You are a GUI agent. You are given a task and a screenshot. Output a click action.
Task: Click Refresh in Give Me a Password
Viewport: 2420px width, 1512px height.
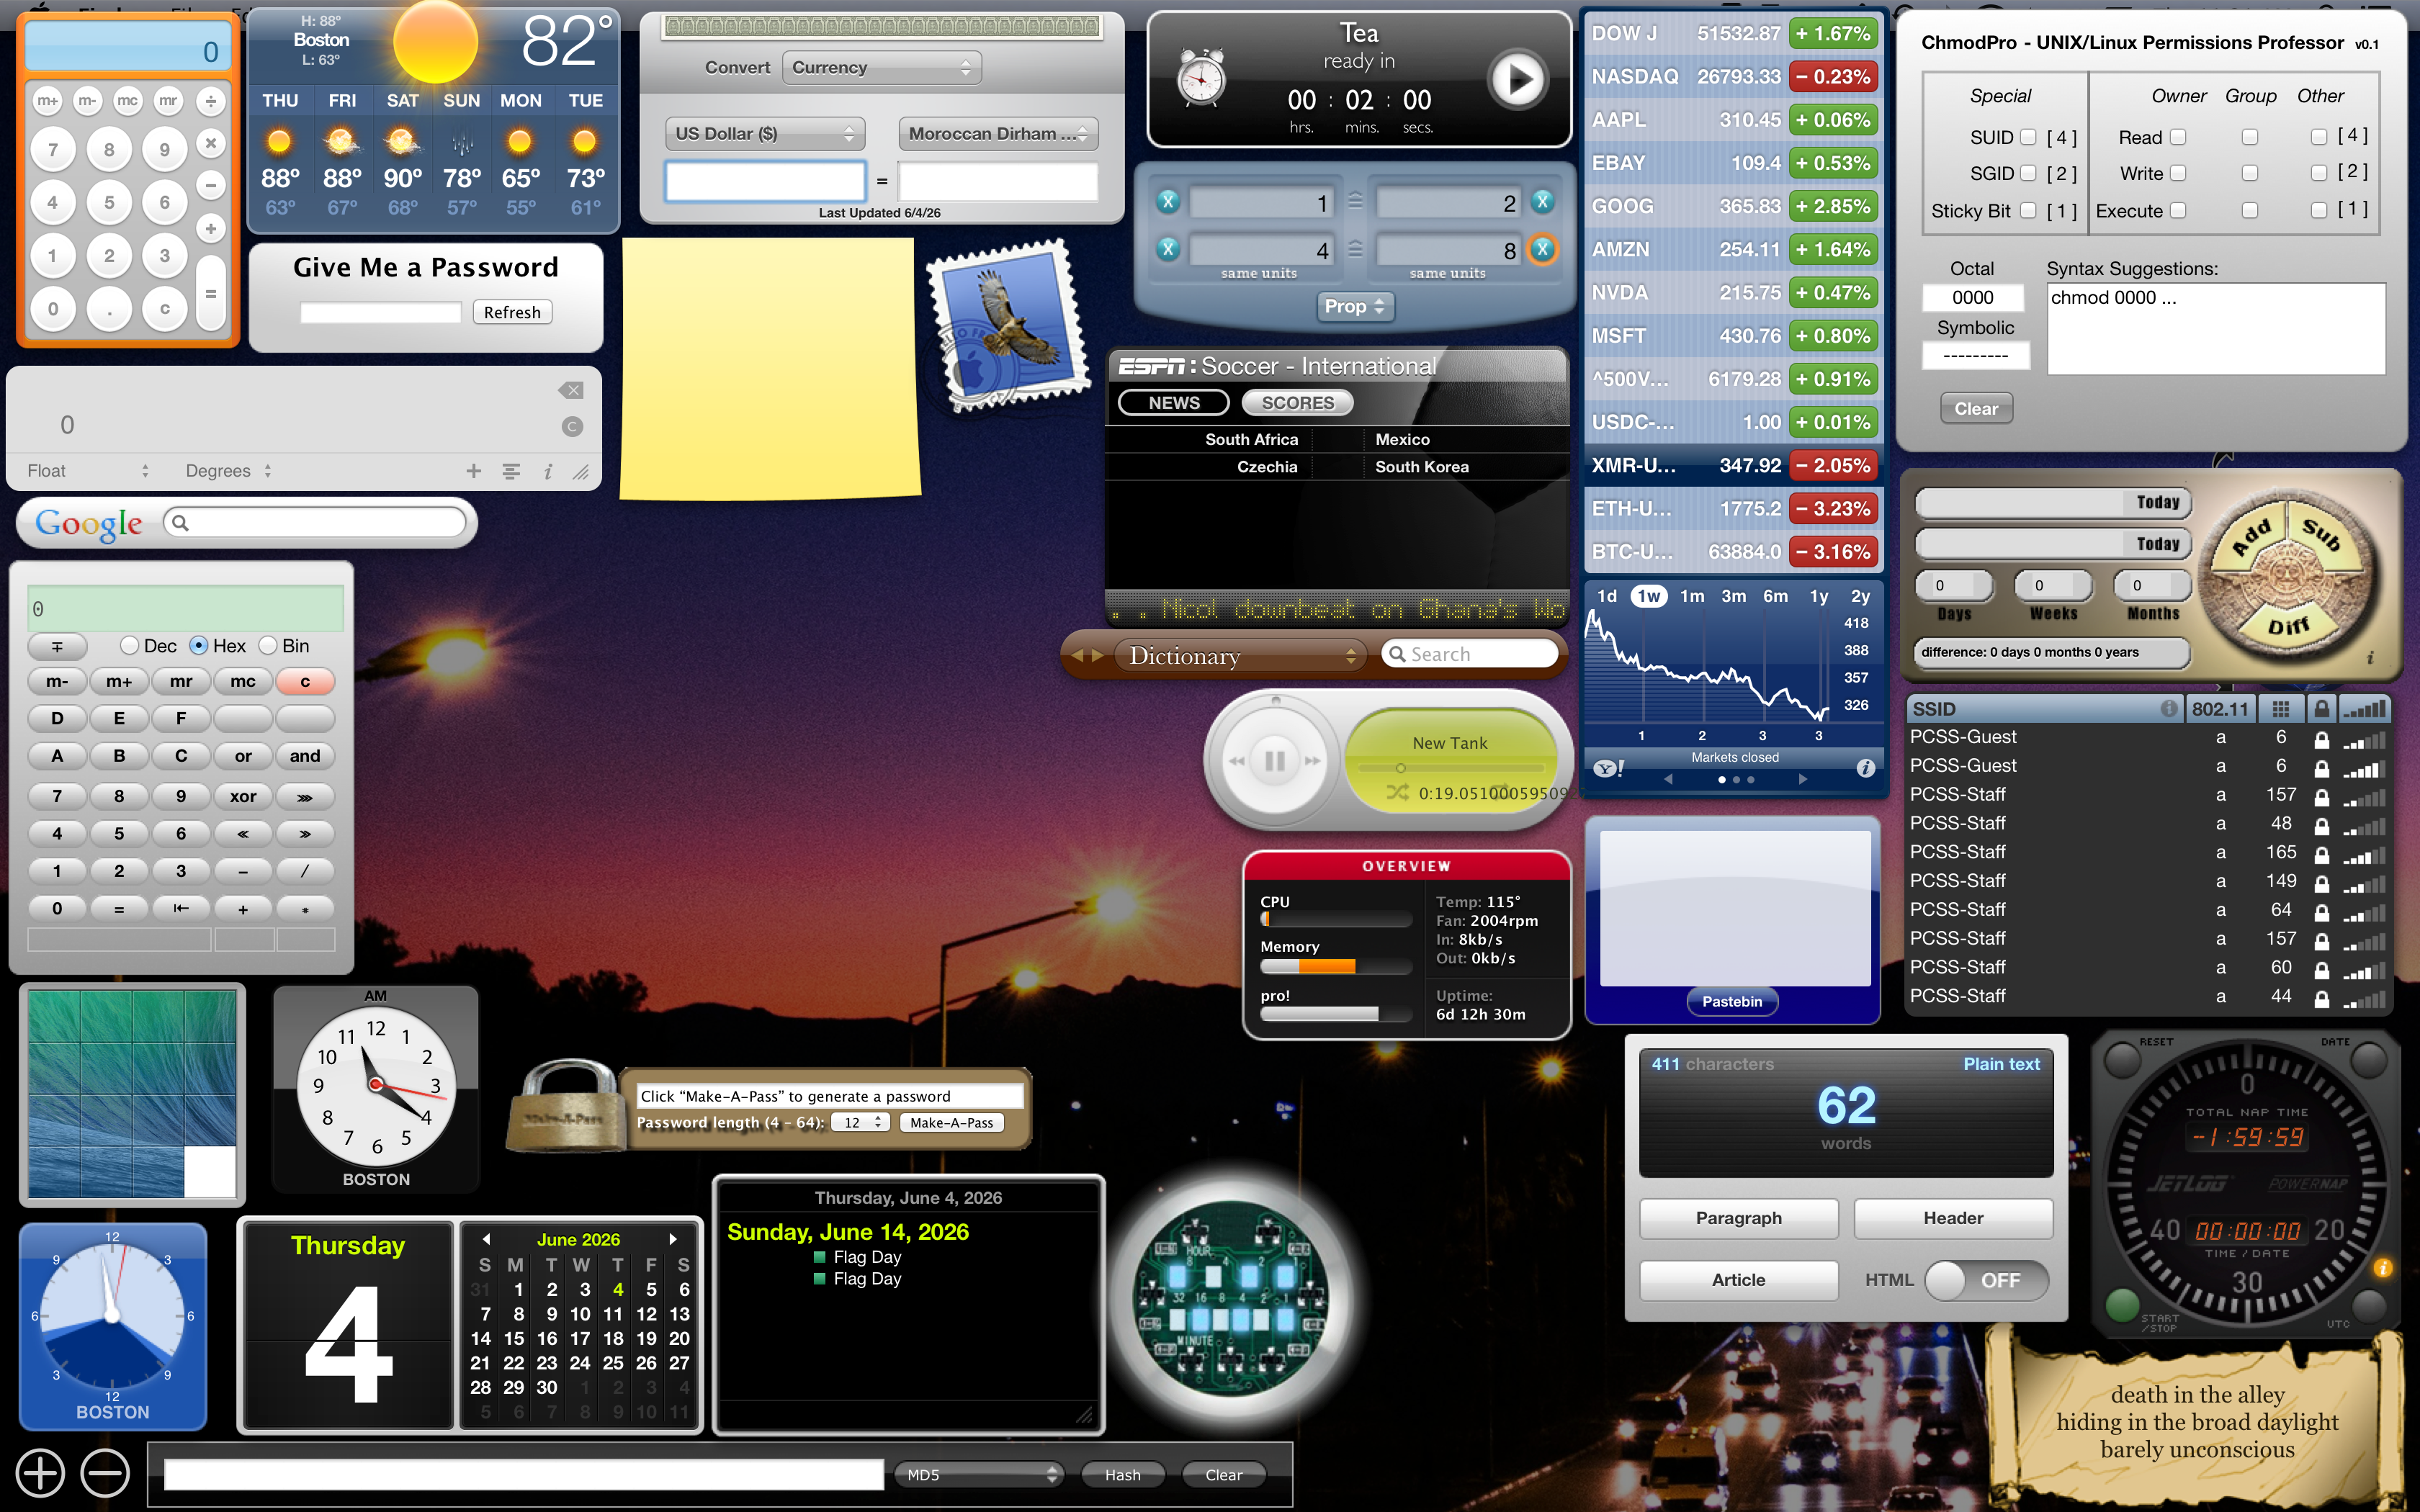pyautogui.click(x=512, y=312)
